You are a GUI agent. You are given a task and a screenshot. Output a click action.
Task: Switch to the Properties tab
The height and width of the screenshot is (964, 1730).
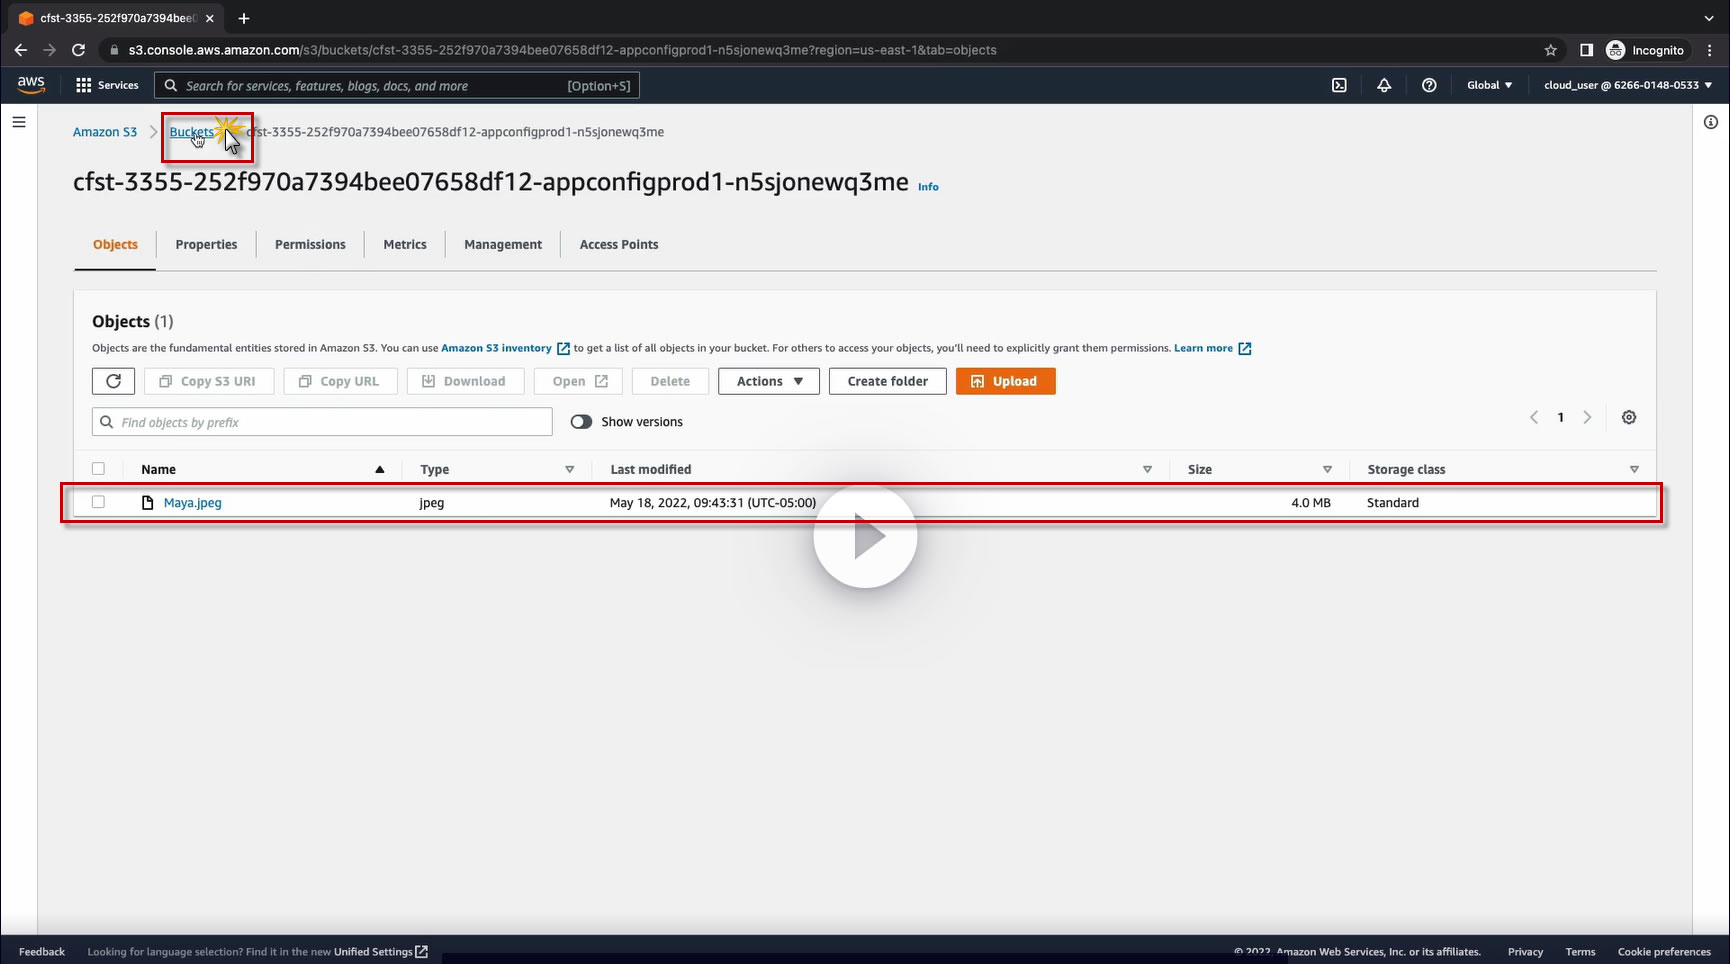coord(206,245)
